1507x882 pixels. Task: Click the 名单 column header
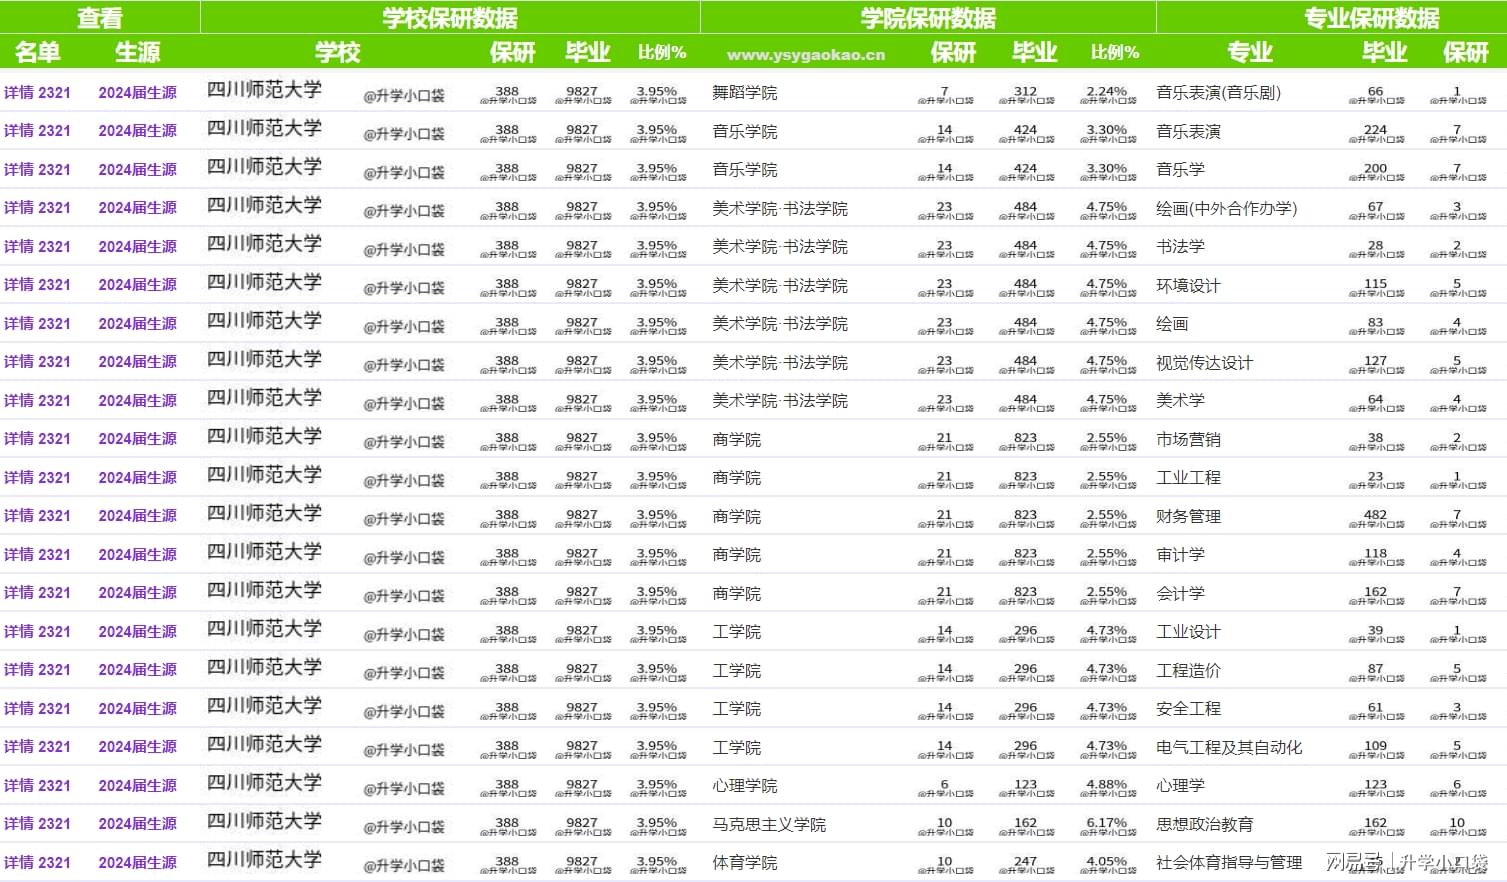point(38,52)
